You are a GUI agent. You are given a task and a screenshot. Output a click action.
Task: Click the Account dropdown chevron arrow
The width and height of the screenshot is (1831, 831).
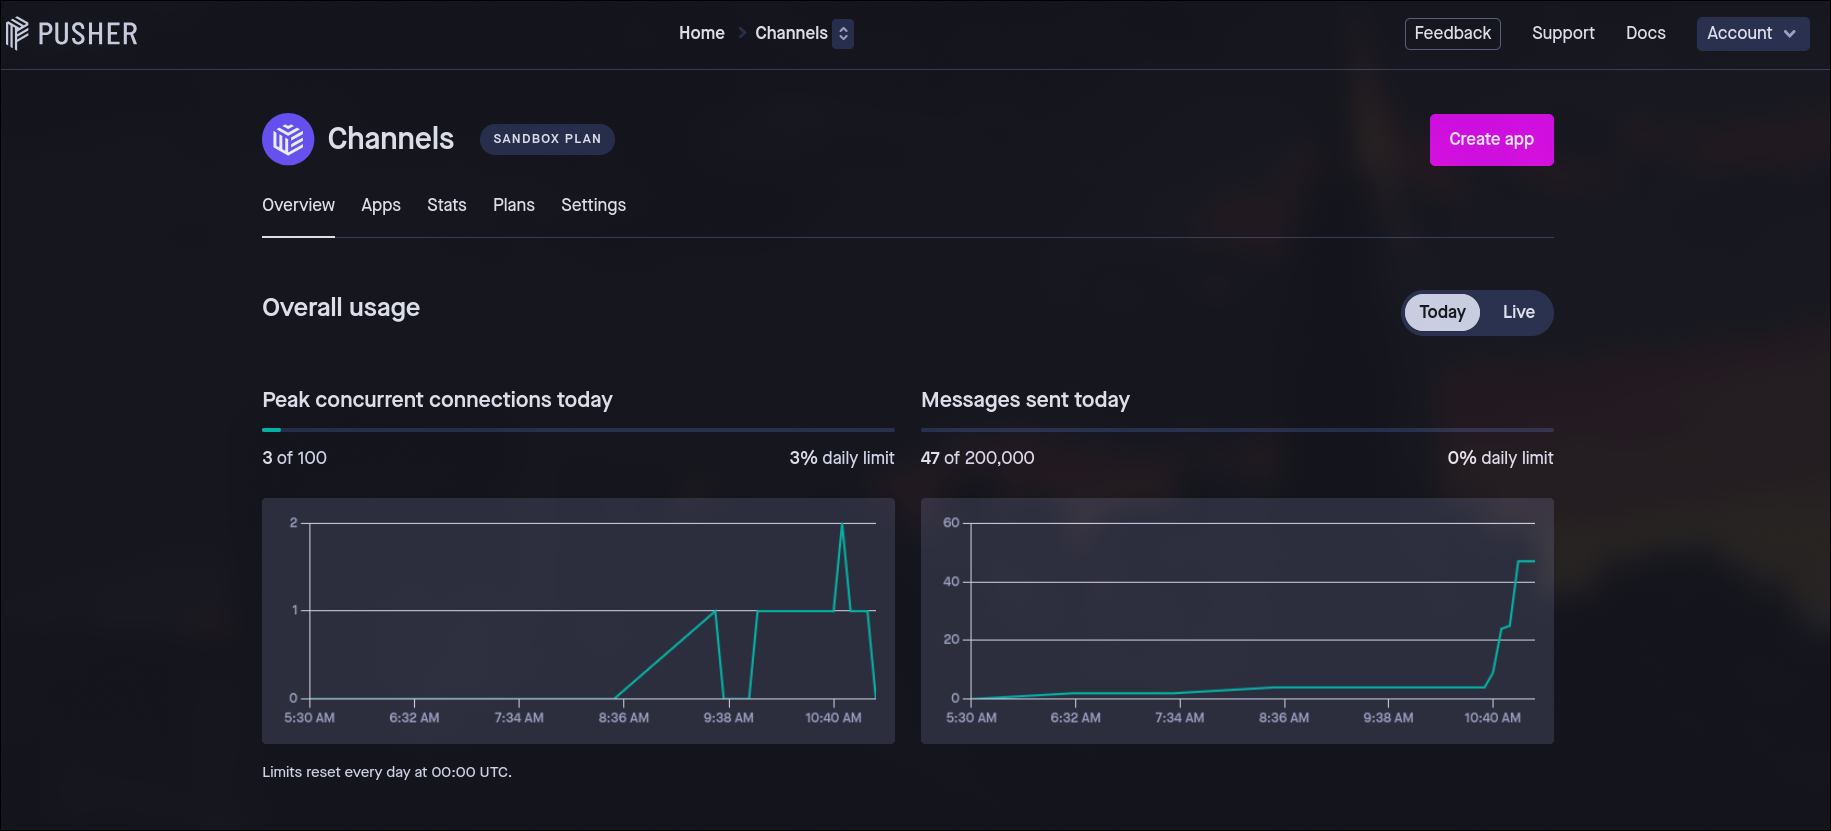pos(1789,34)
